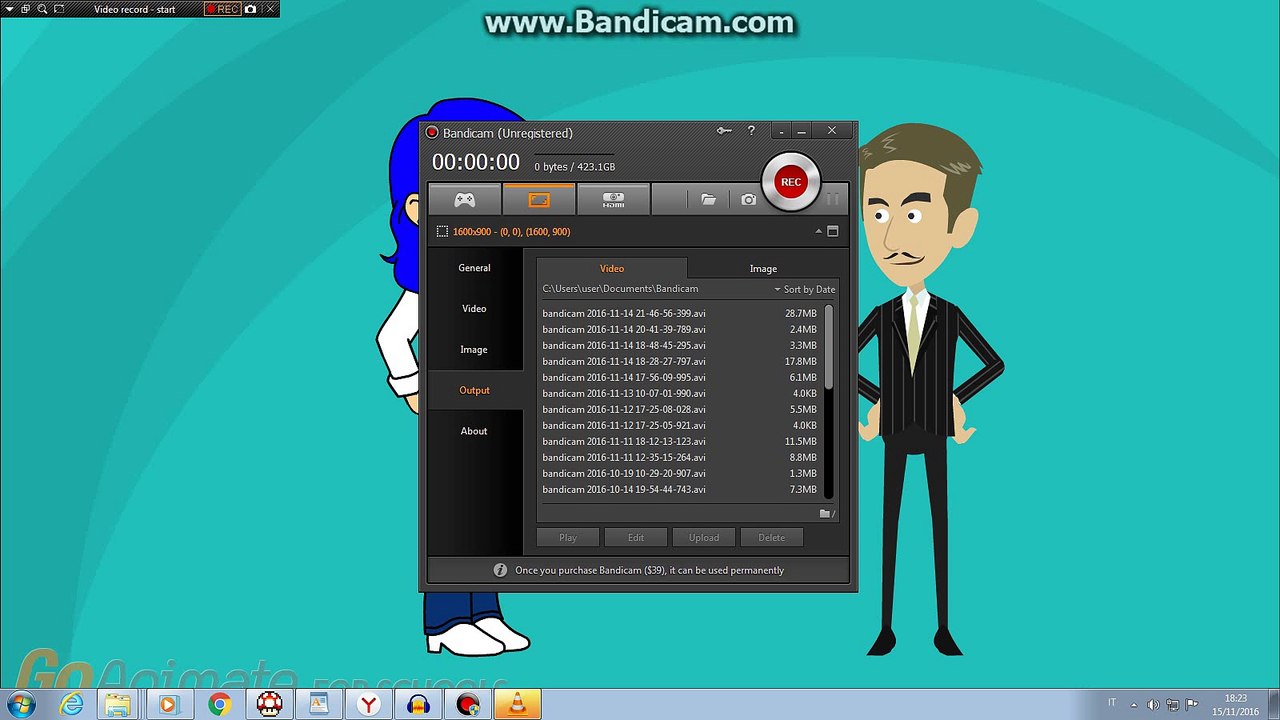This screenshot has width=1280, height=720.
Task: Open Yandex browser from taskbar
Action: click(x=369, y=704)
